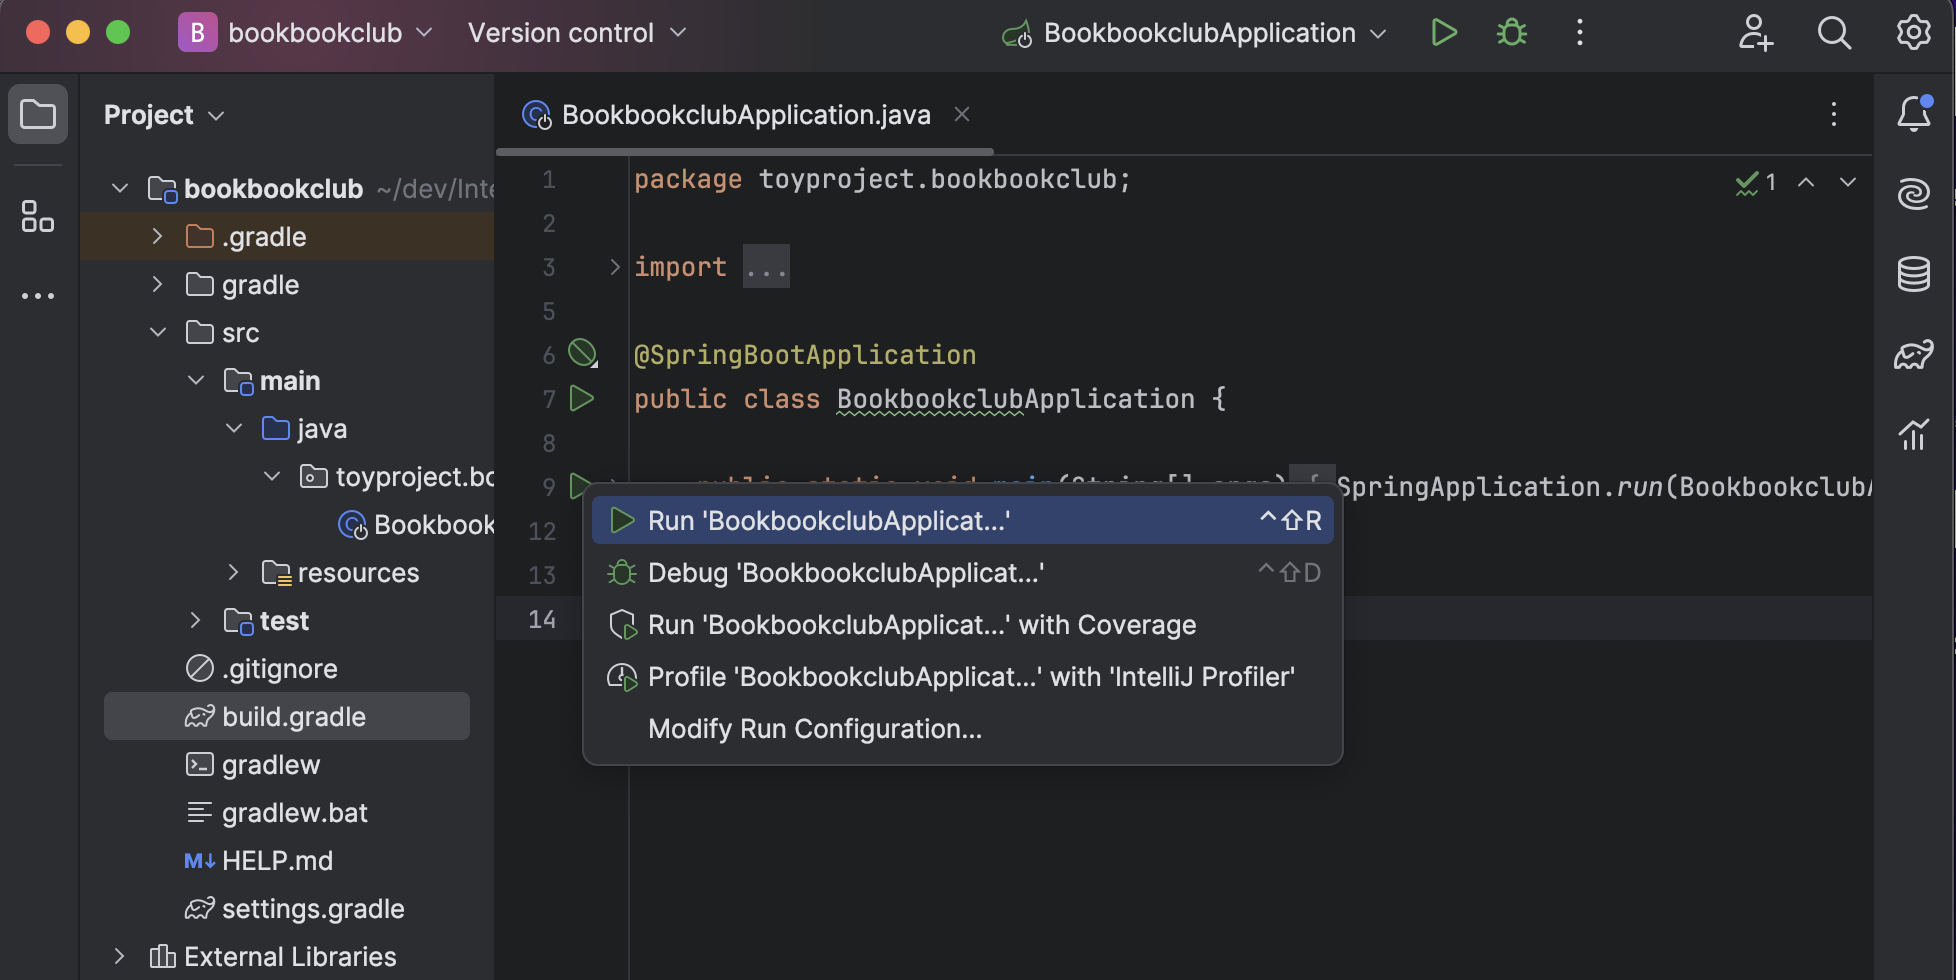Collapse the main folder
The height and width of the screenshot is (980, 1956).
click(196, 380)
